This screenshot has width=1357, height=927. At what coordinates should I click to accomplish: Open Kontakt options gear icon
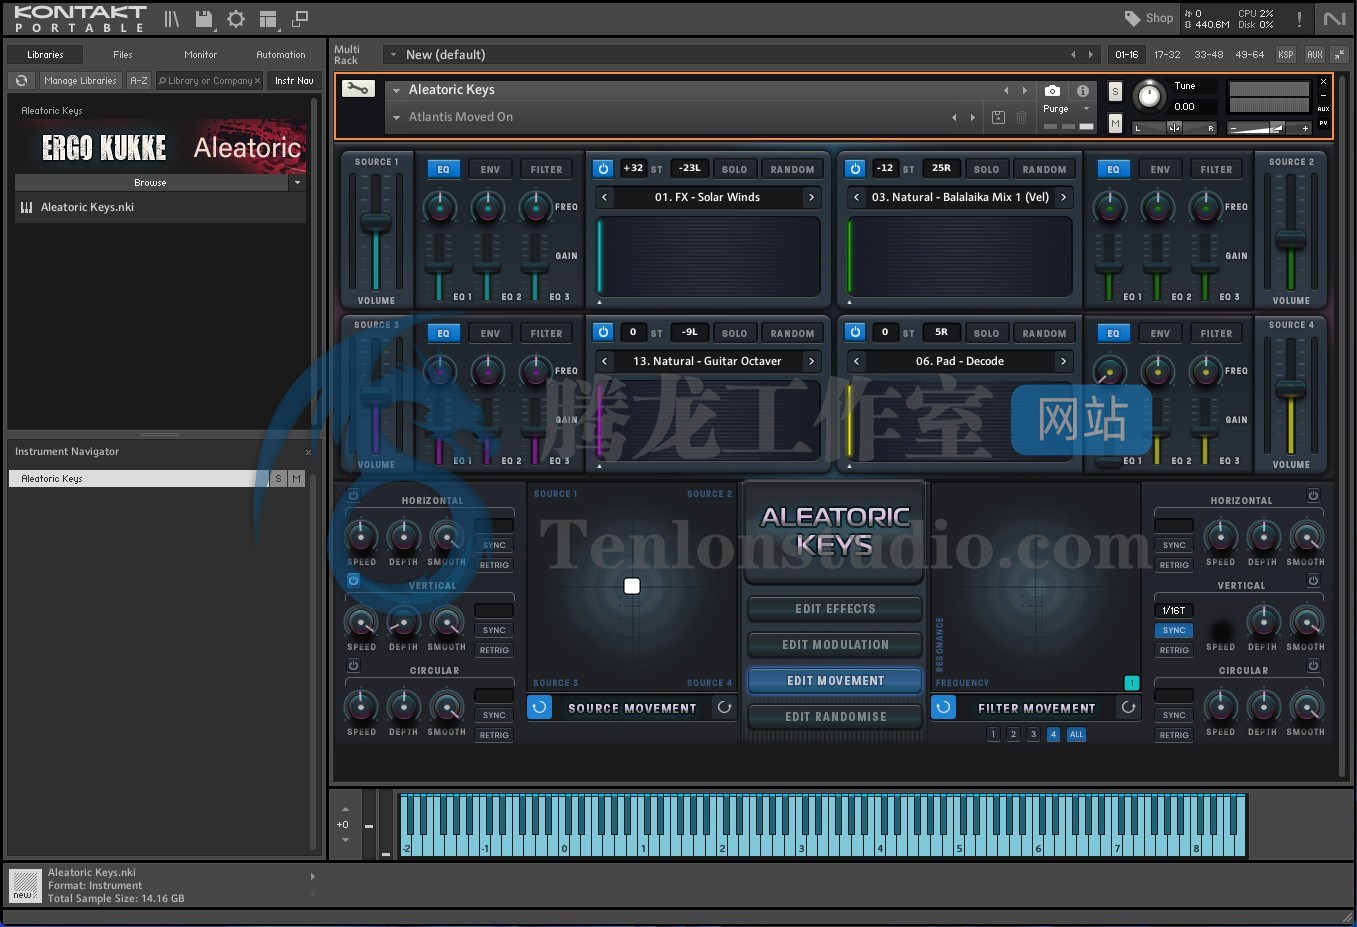236,19
